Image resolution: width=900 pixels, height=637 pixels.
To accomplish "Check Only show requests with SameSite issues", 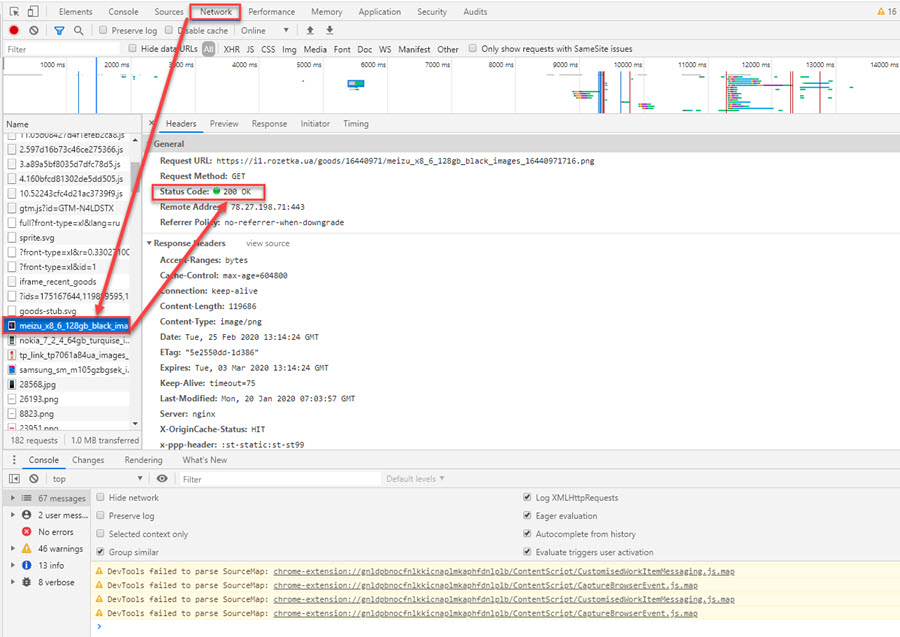I will point(472,49).
